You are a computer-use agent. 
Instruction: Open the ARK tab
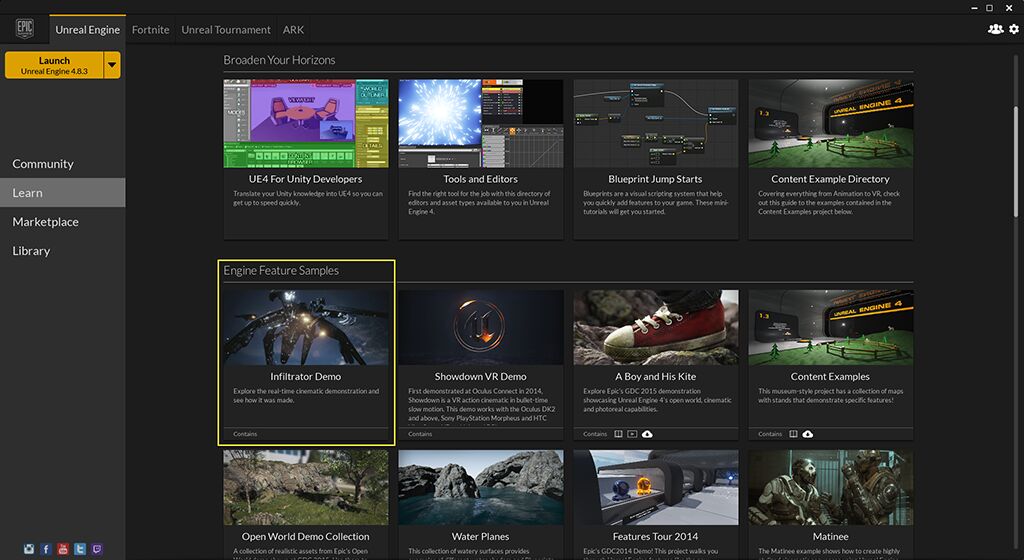point(293,30)
